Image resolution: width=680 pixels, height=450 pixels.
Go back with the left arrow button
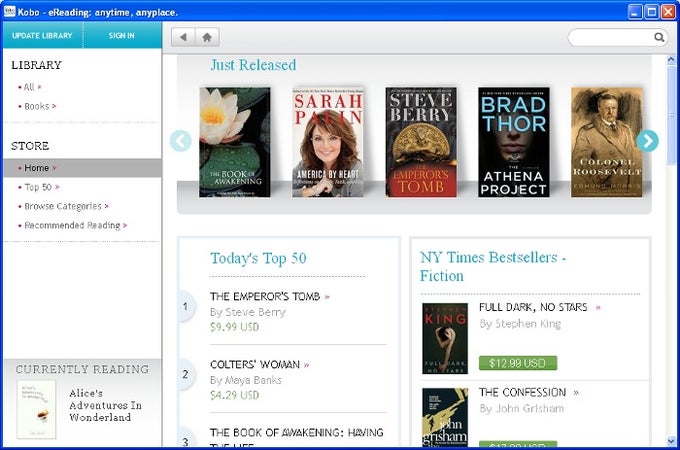[183, 37]
